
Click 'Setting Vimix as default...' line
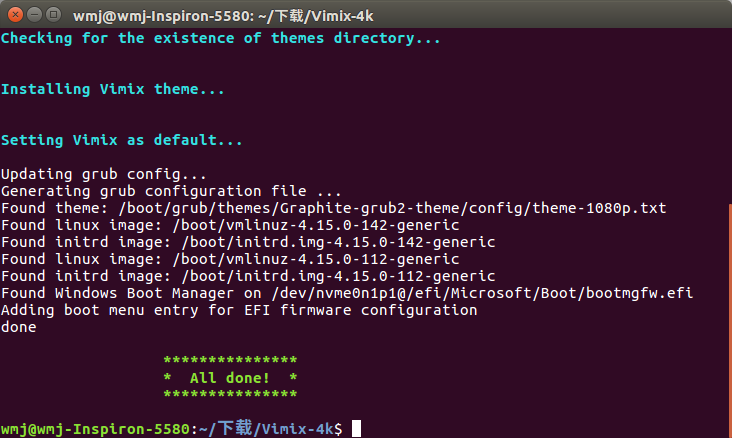[x=122, y=140]
